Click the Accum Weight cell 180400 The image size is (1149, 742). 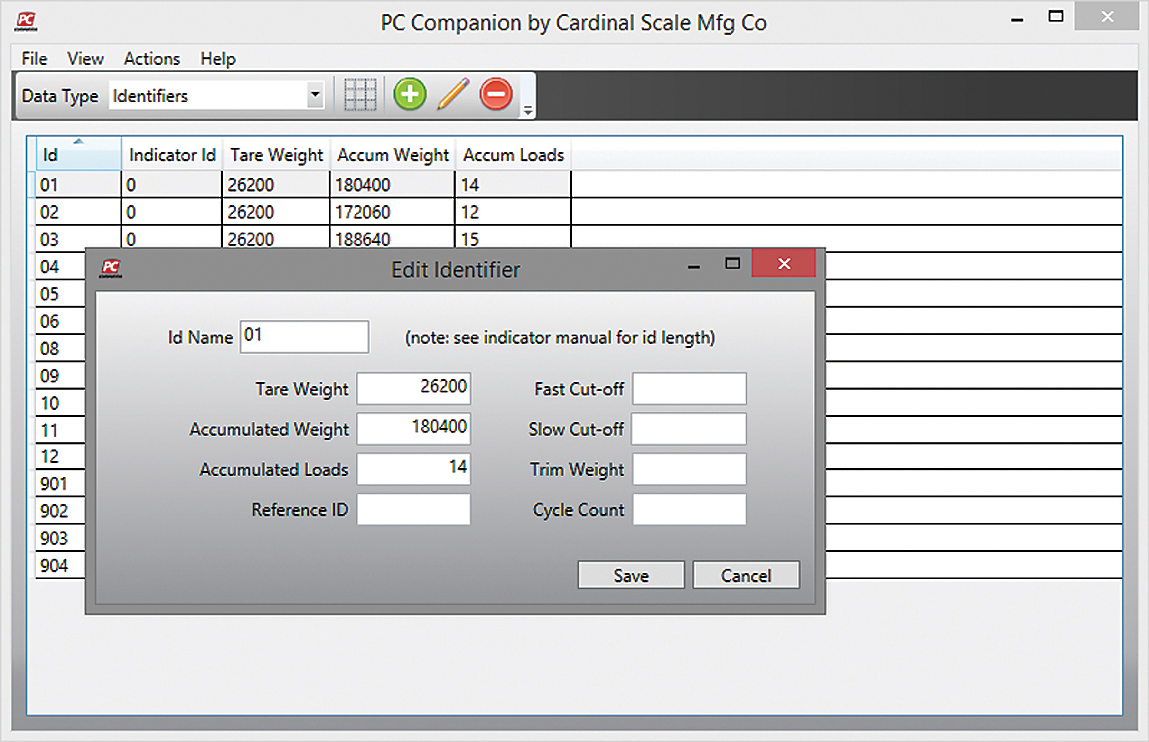tap(393, 185)
